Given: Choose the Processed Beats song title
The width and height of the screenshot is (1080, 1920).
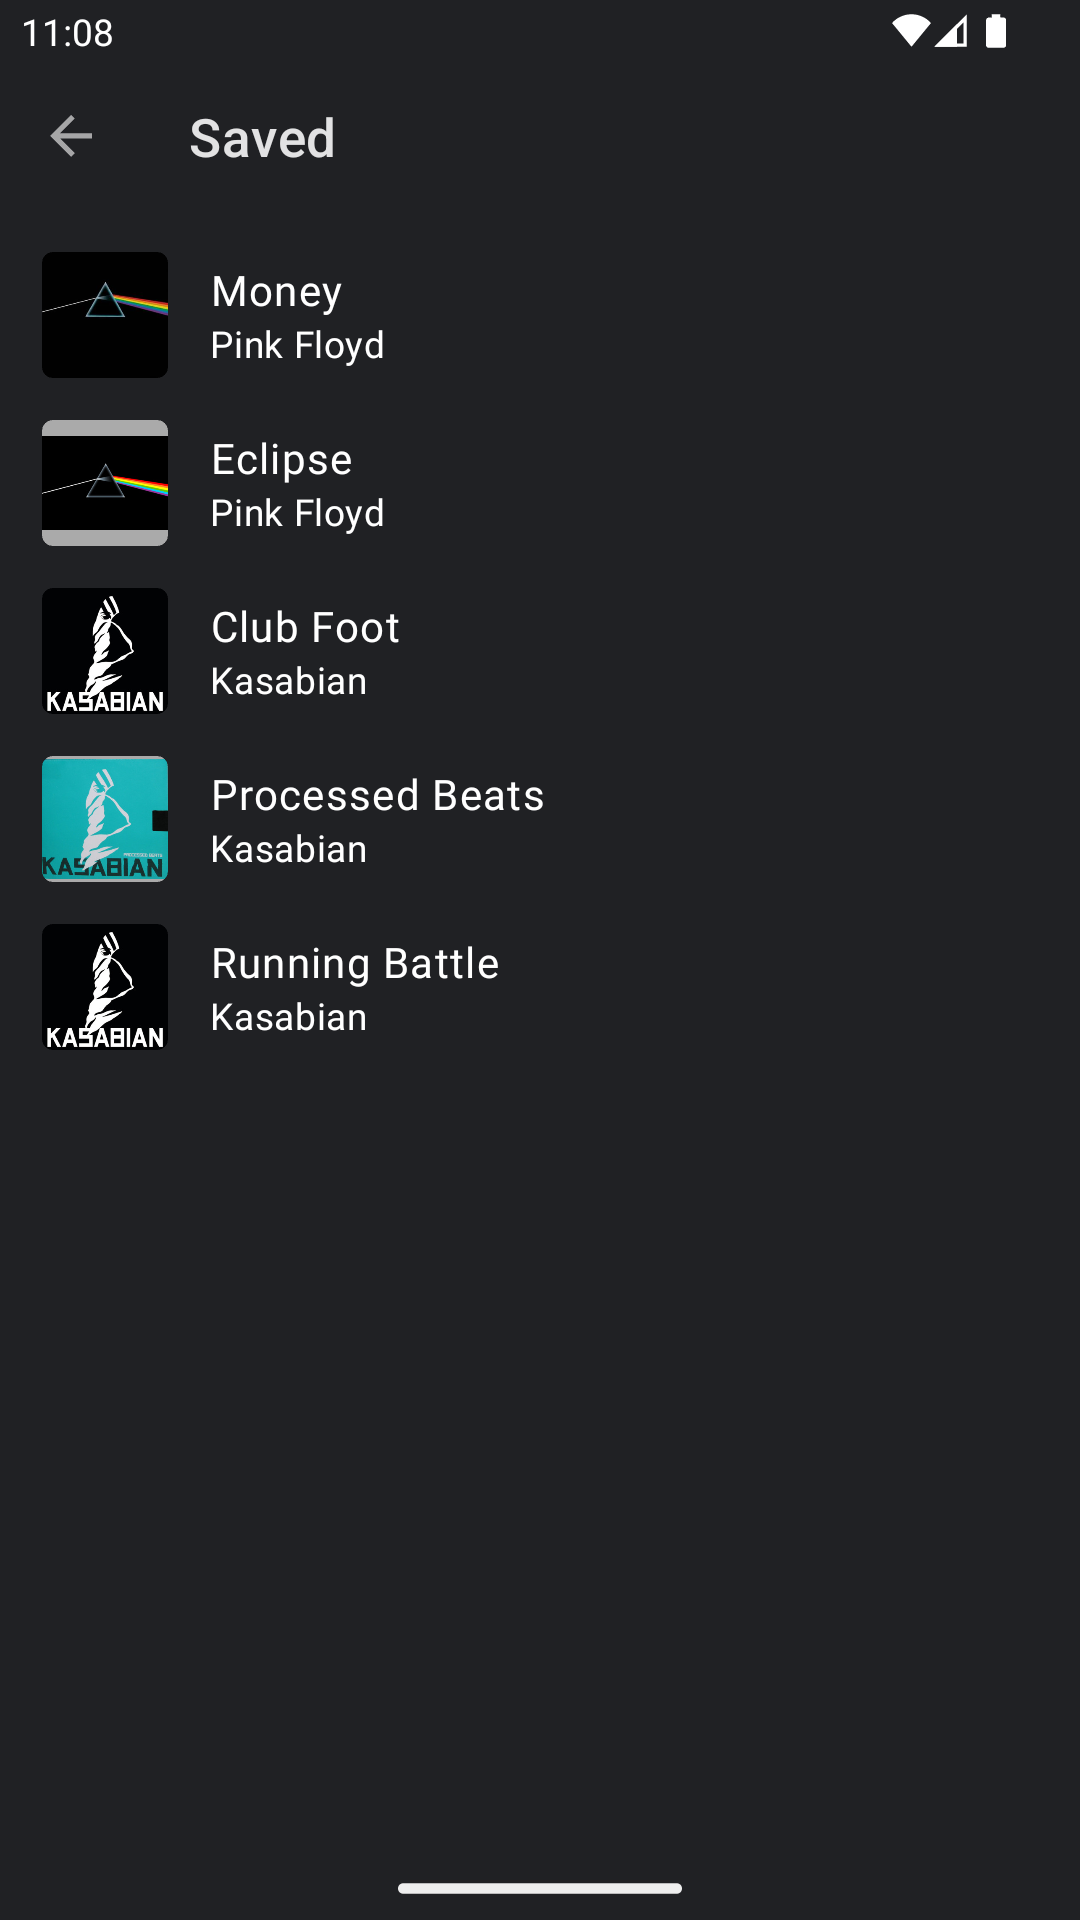Looking at the screenshot, I should point(378,796).
